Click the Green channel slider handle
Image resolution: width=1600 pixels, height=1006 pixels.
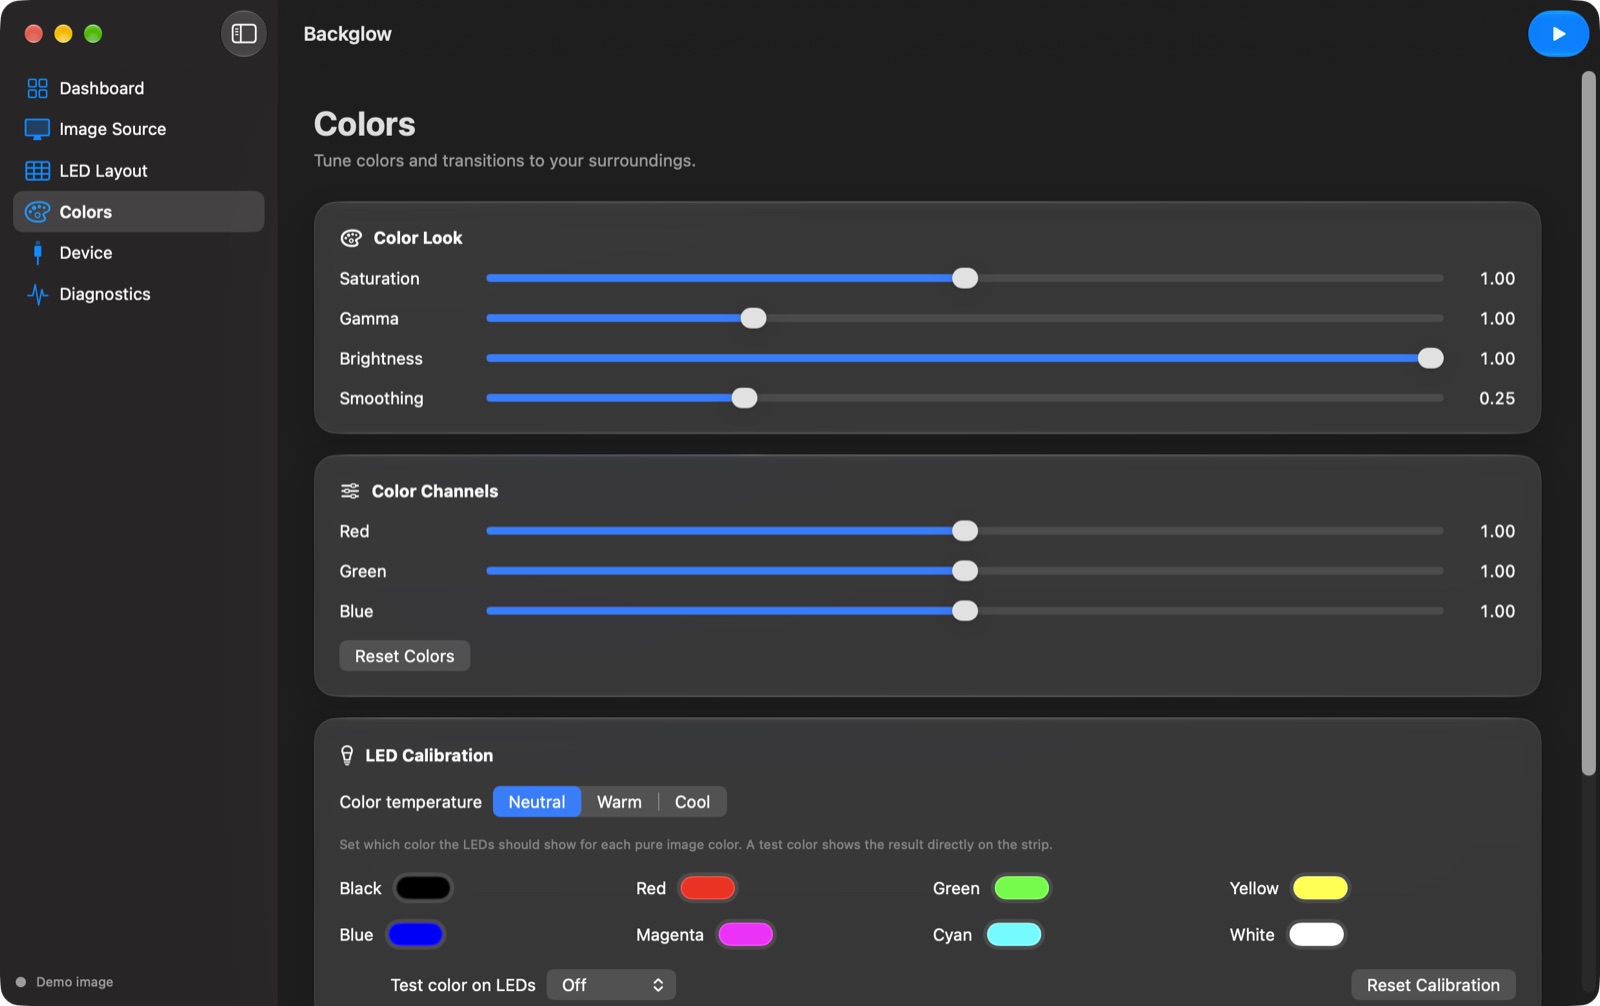pyautogui.click(x=965, y=571)
